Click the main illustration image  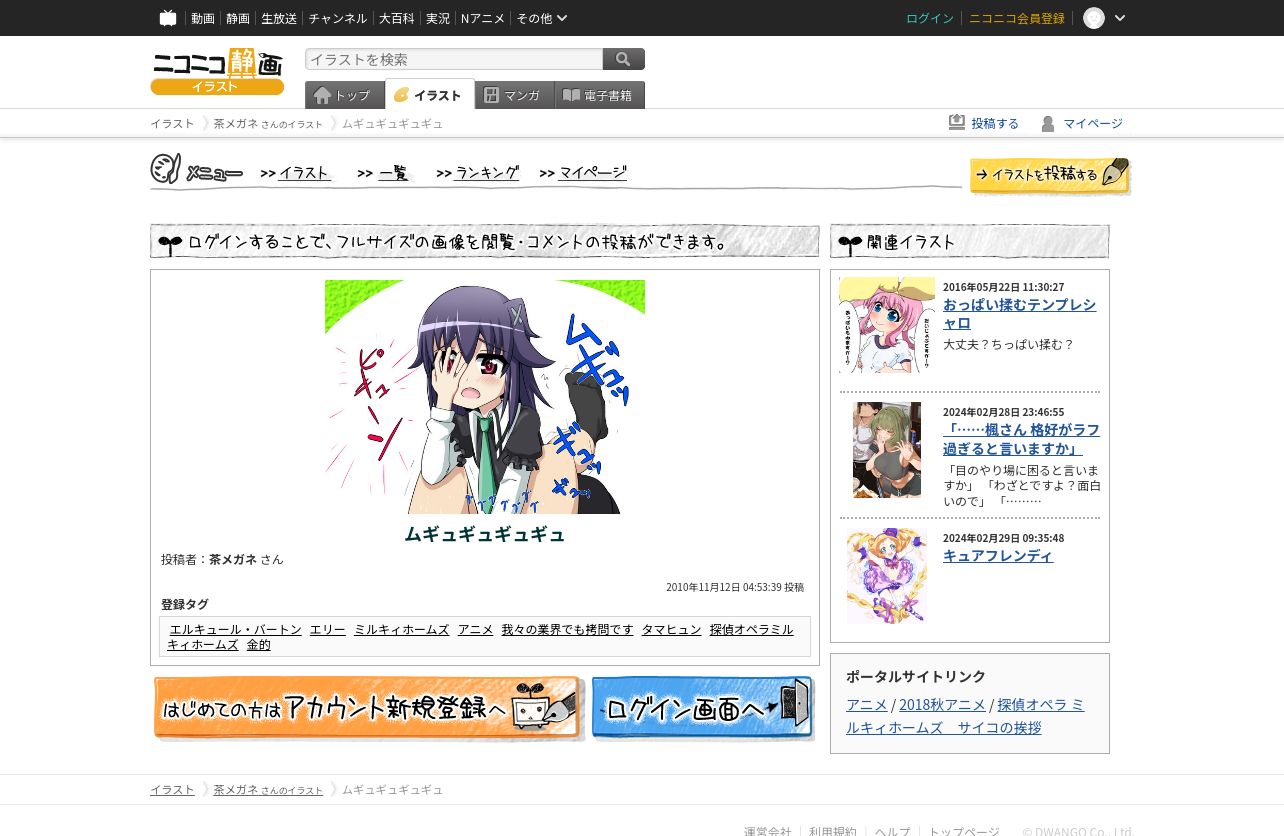point(485,397)
